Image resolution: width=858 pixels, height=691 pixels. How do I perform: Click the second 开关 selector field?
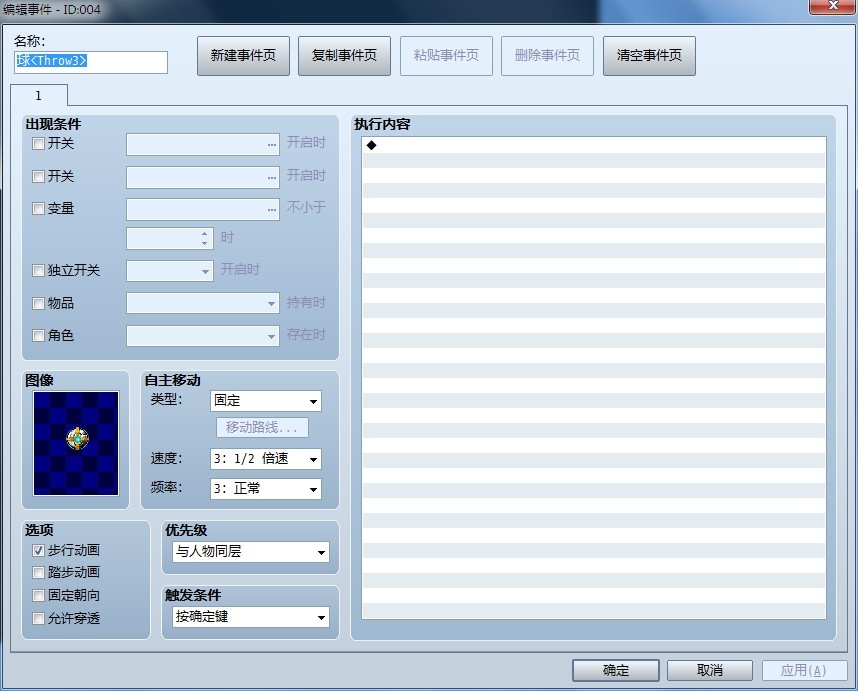click(202, 177)
